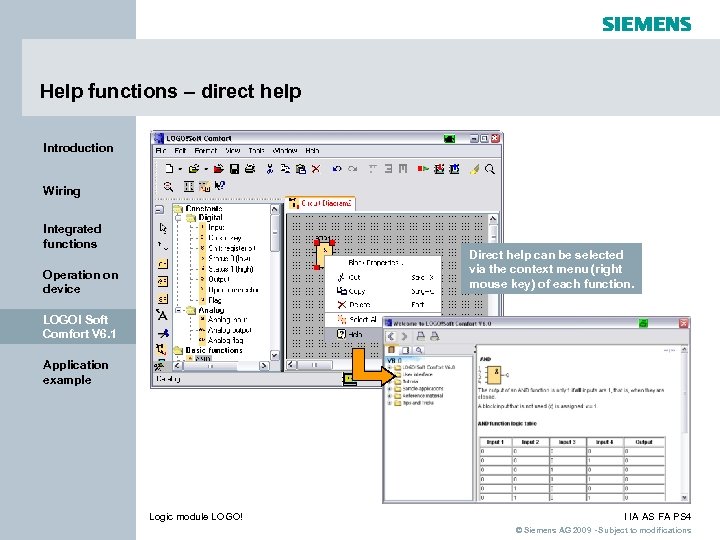Screen dimensions: 720x540
Task: Click the red-green switch LOGO! mode icon
Action: [x=422, y=169]
